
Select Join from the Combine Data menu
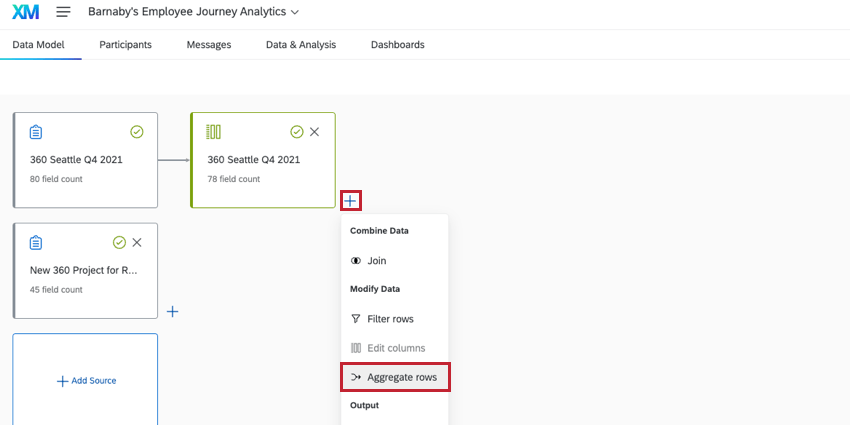(376, 260)
